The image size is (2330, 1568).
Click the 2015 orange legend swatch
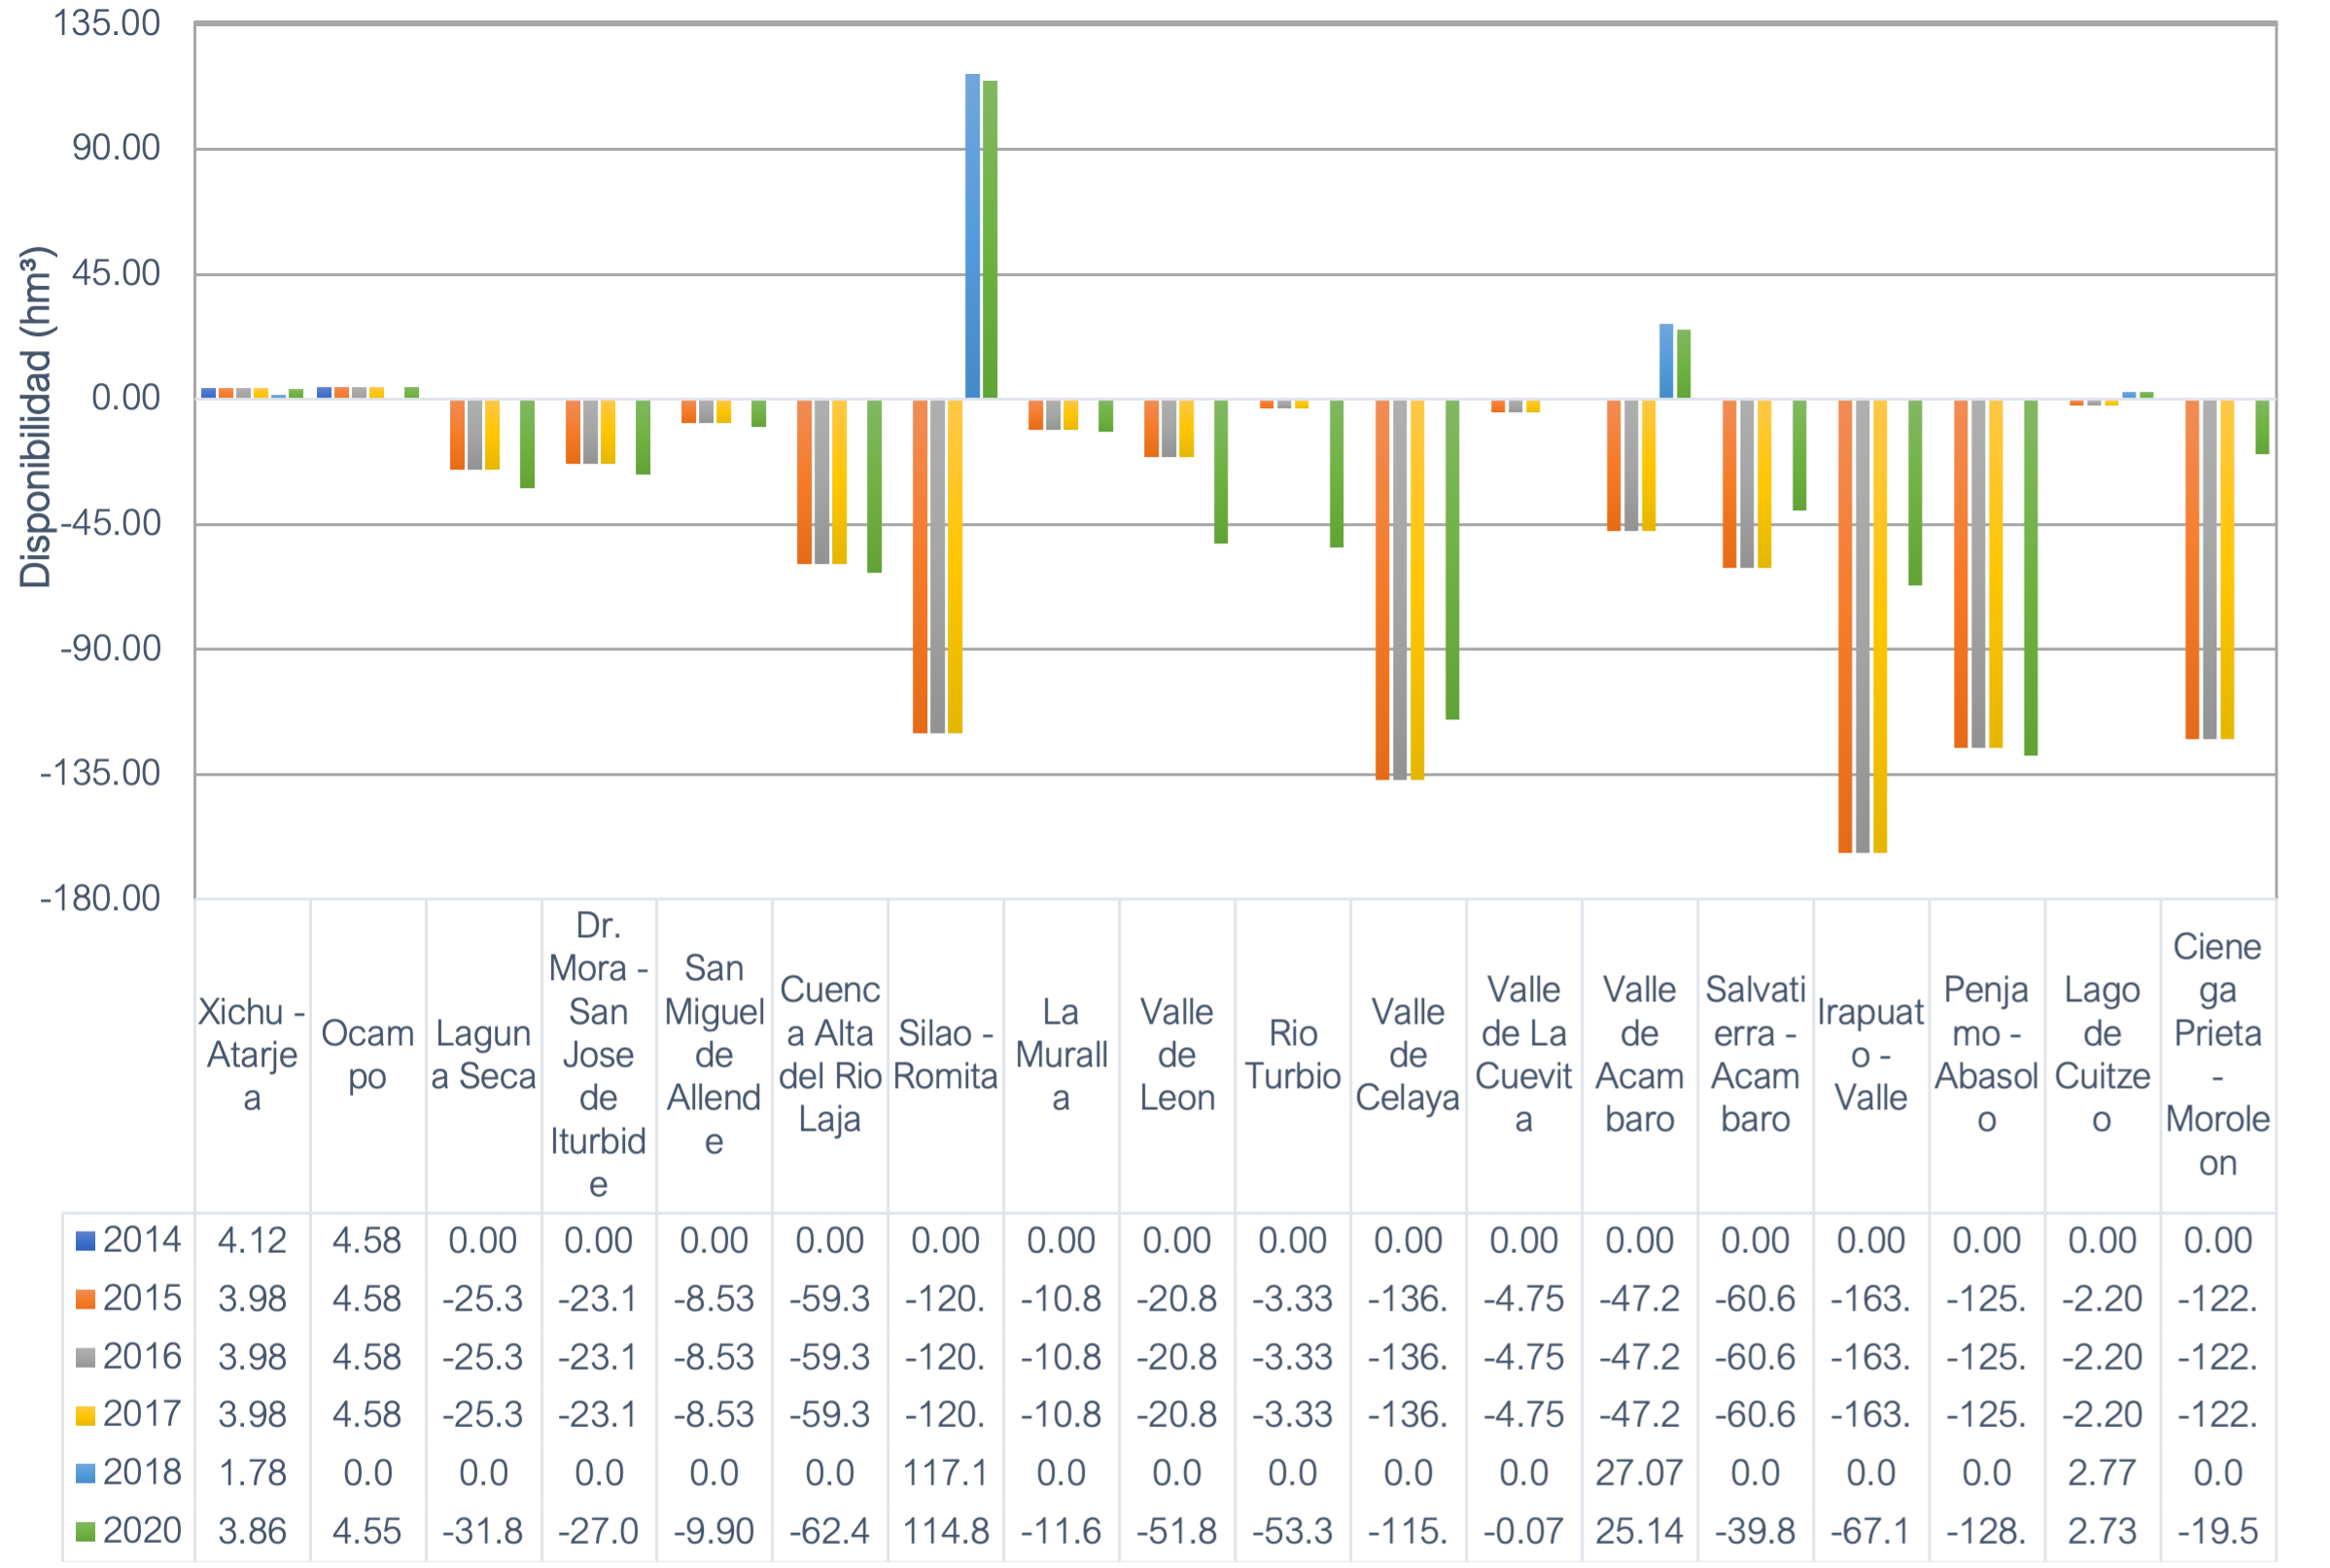coord(86,1299)
